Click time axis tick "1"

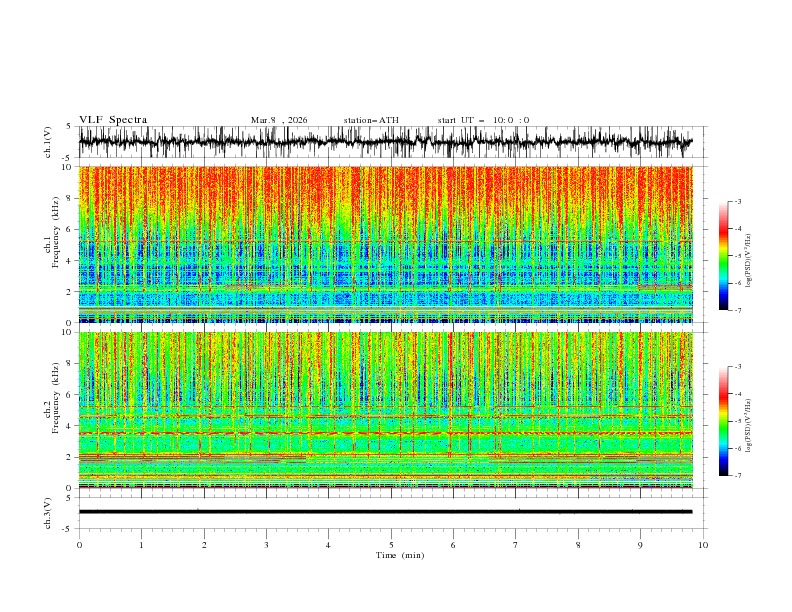pos(141,545)
